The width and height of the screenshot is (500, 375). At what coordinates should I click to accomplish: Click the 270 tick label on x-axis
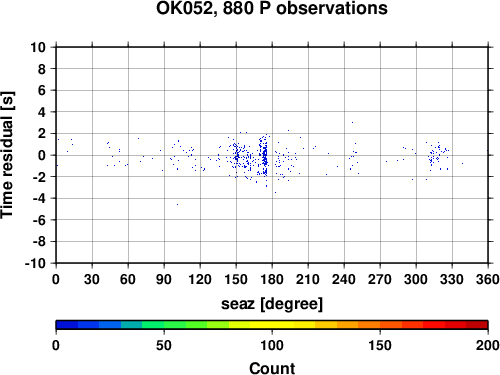coord(380,279)
